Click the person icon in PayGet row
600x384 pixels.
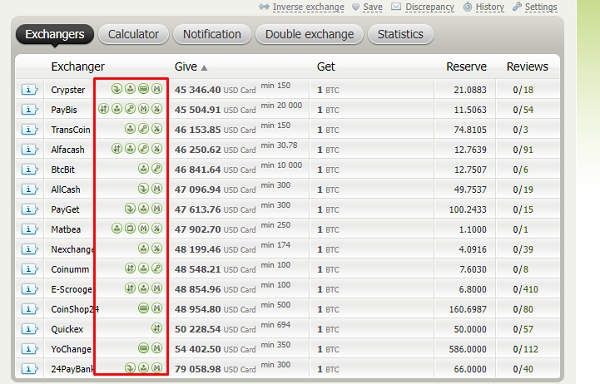(x=143, y=208)
